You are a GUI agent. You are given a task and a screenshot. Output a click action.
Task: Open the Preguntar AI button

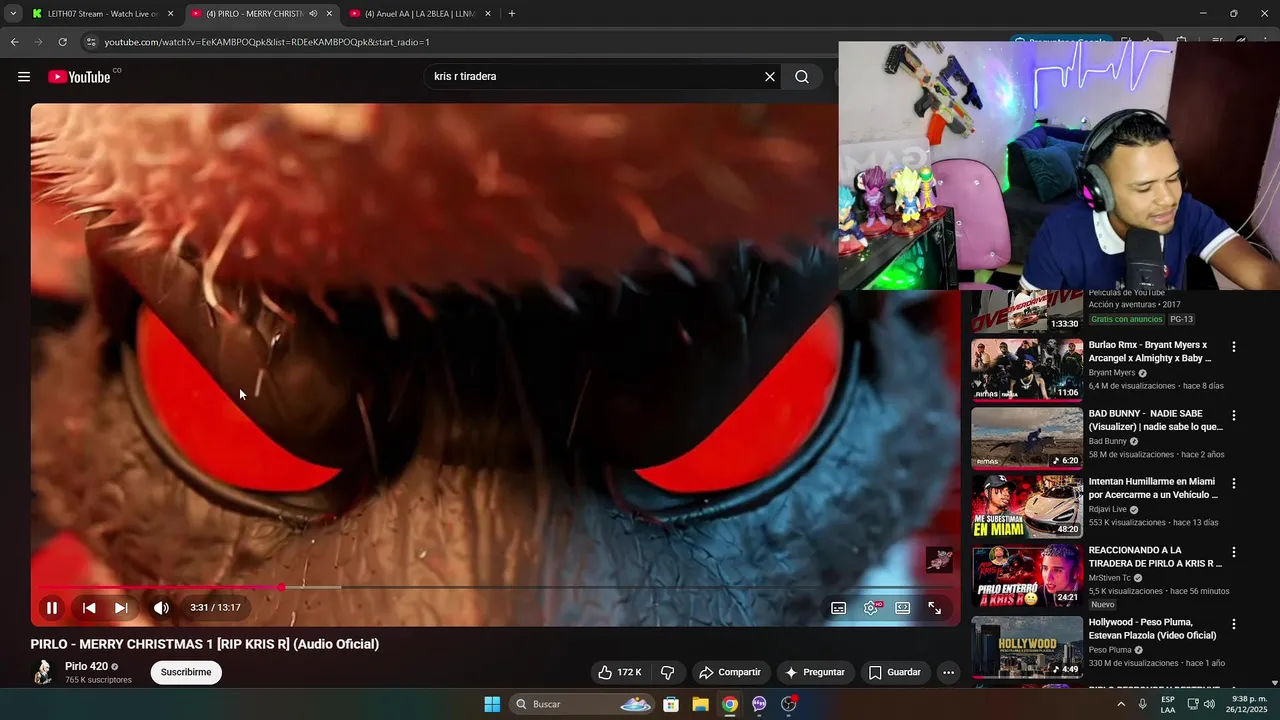pyautogui.click(x=816, y=672)
